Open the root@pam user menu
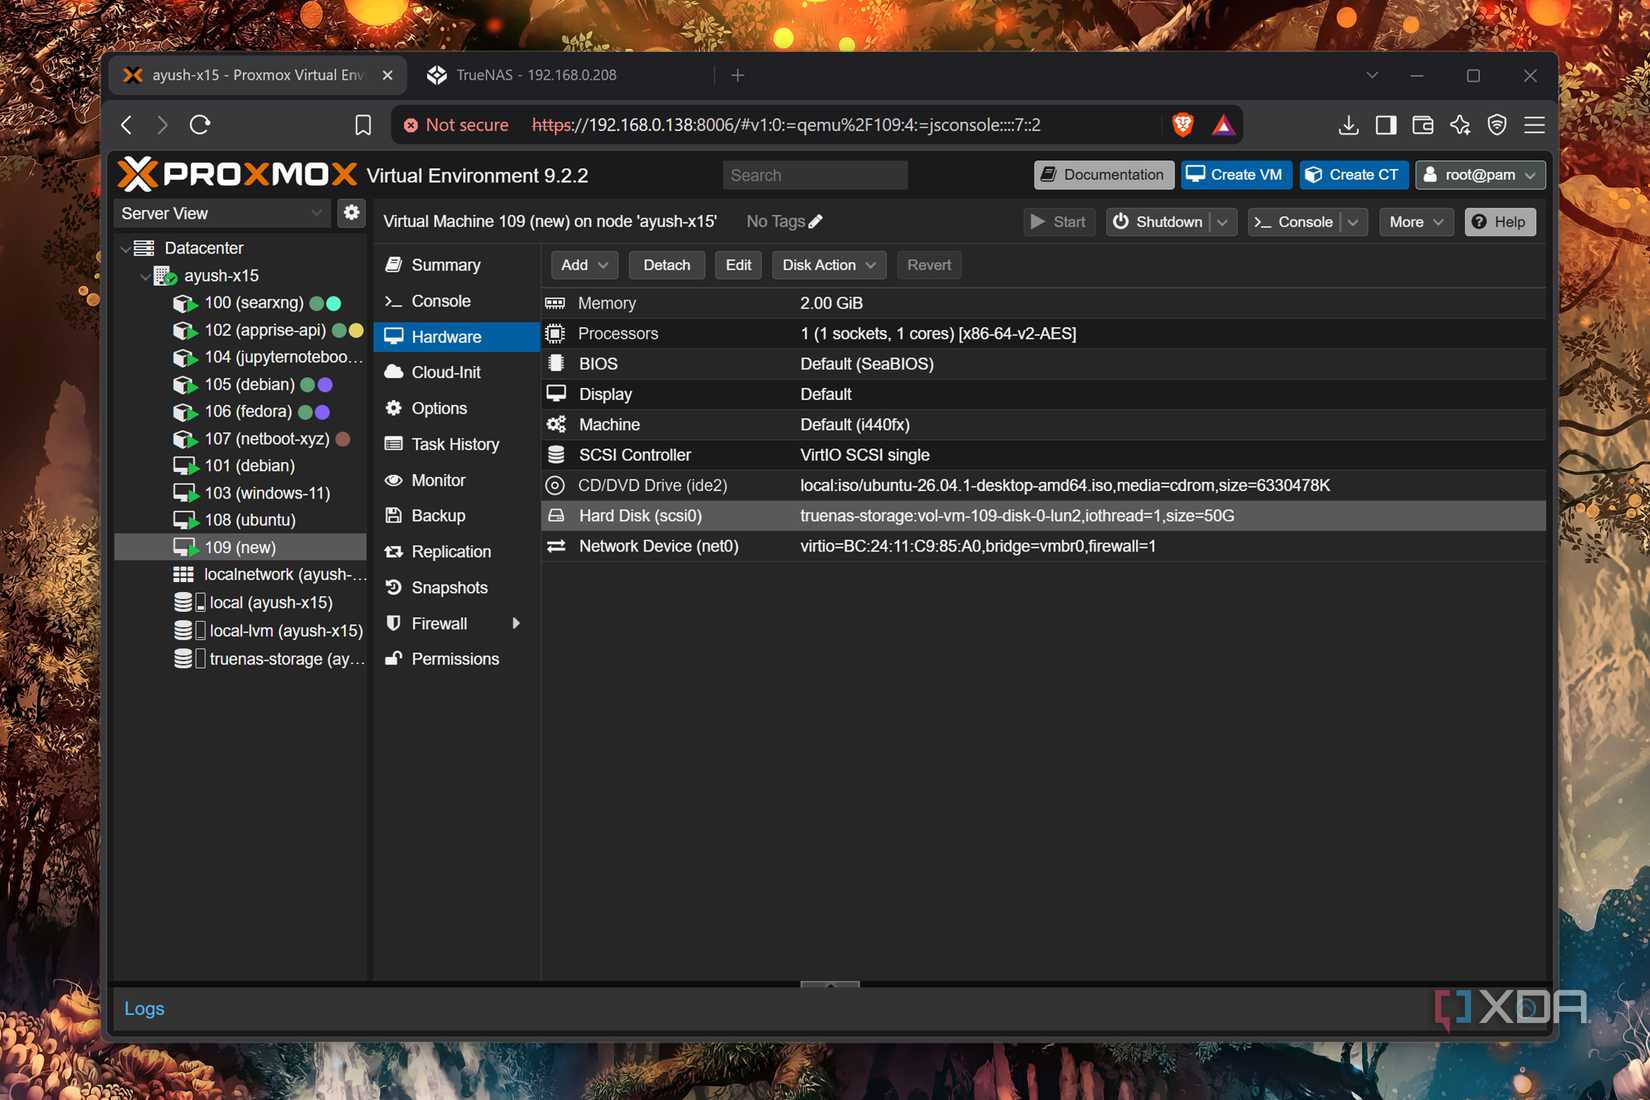This screenshot has width=1650, height=1100. (1480, 175)
